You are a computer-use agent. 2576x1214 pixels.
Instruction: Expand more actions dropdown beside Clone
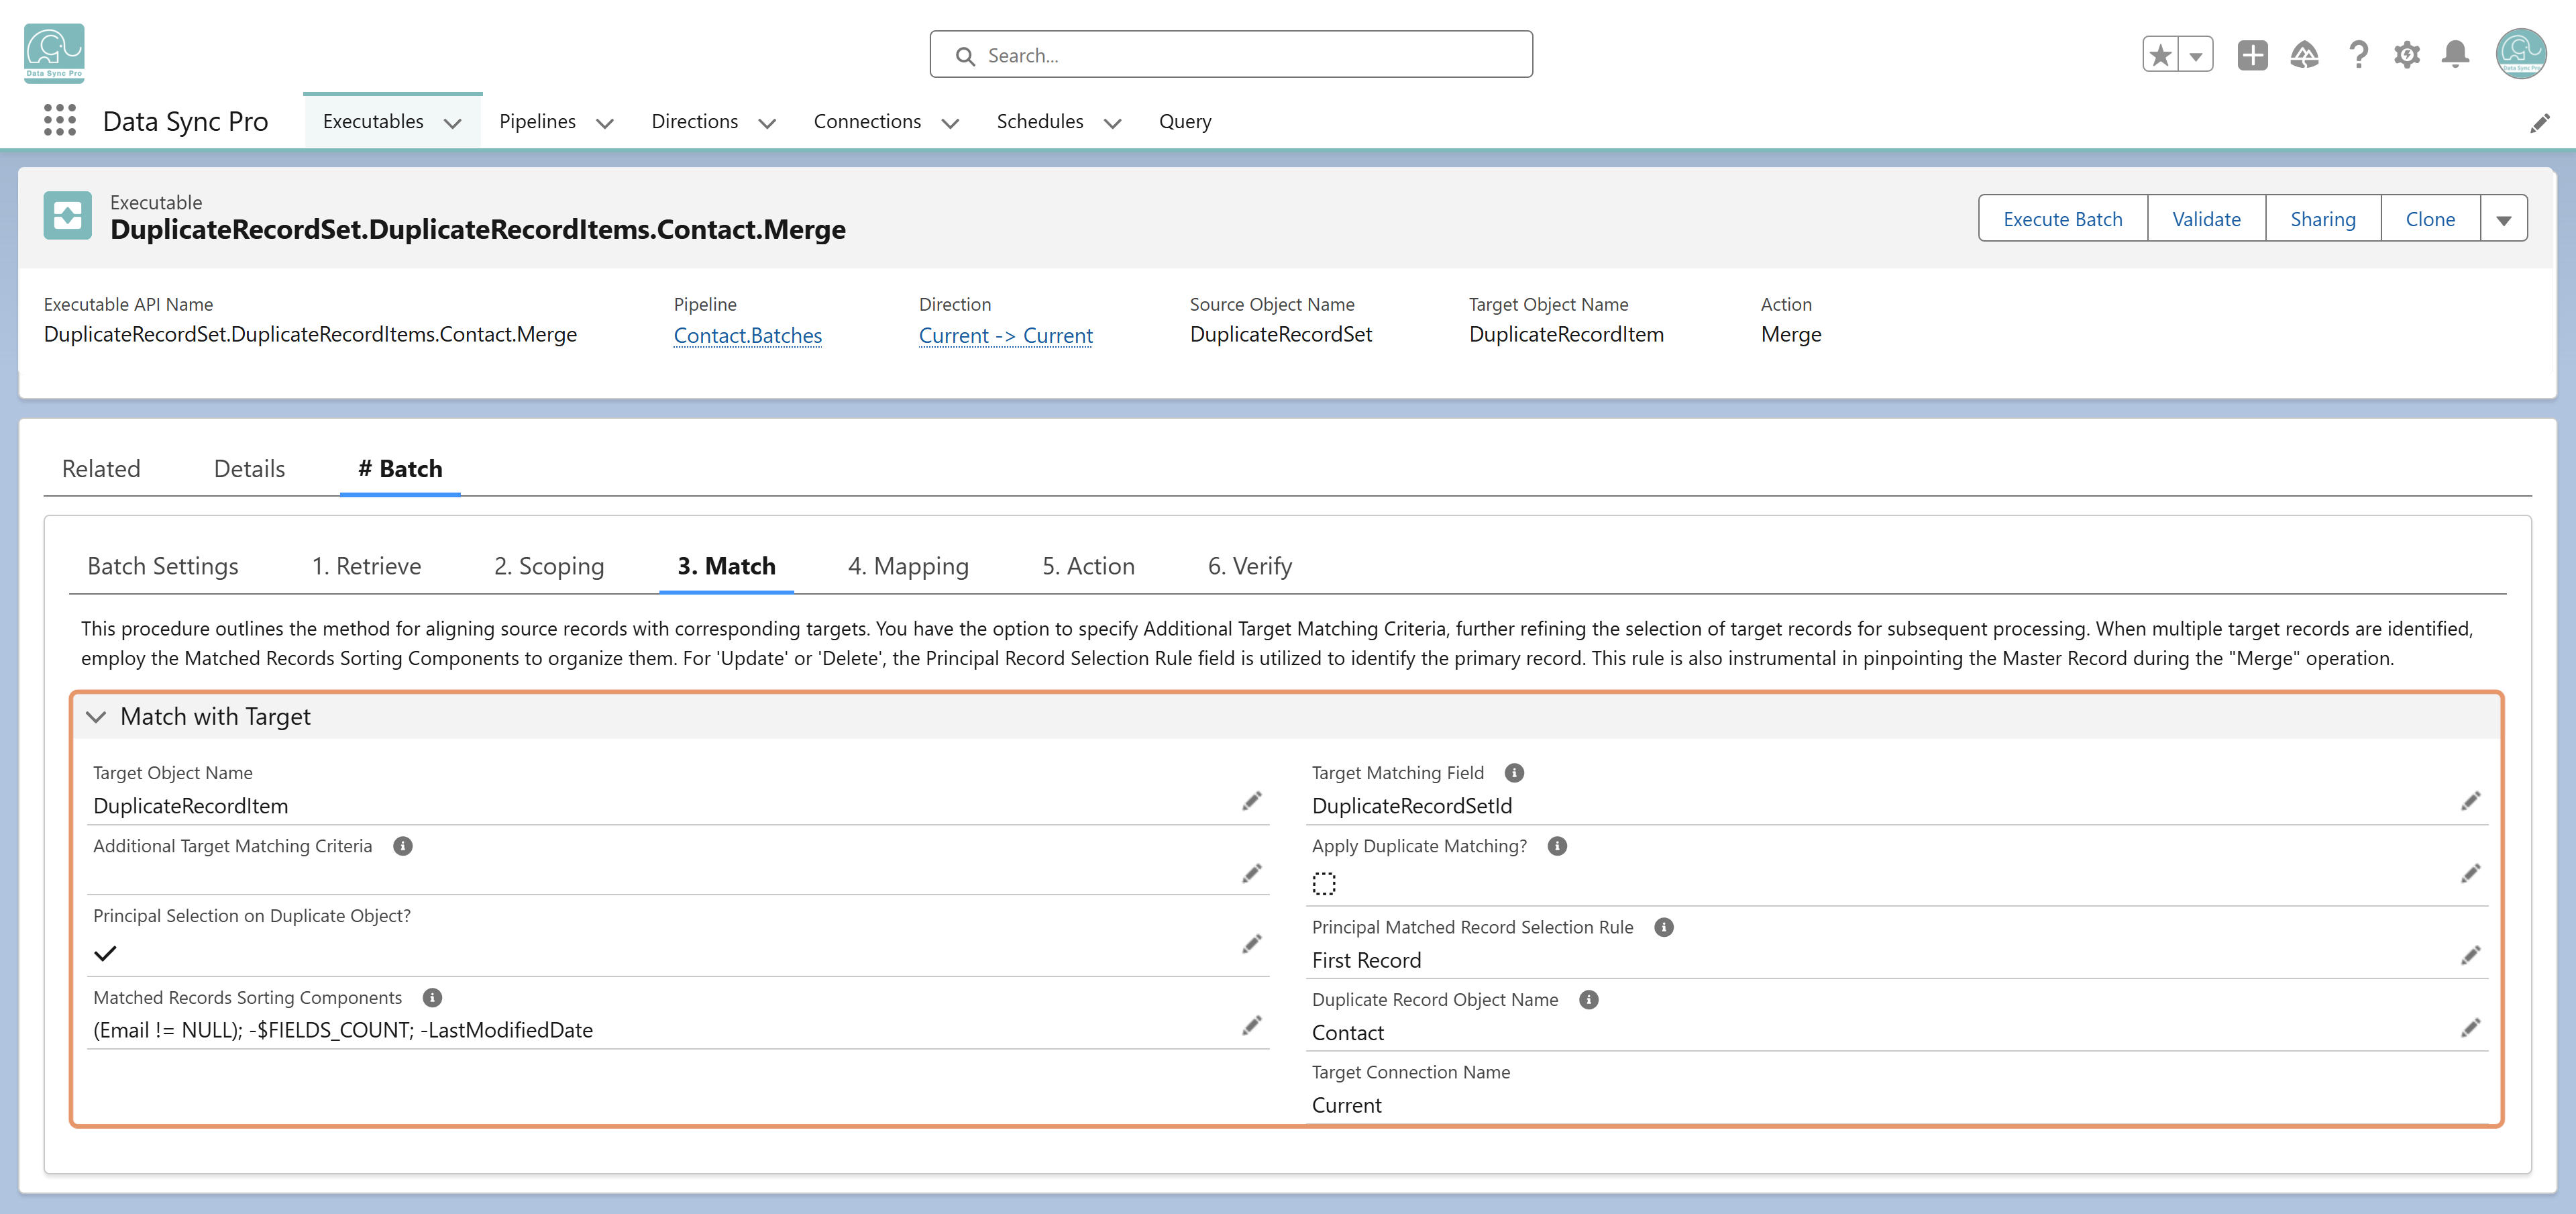point(2503,219)
